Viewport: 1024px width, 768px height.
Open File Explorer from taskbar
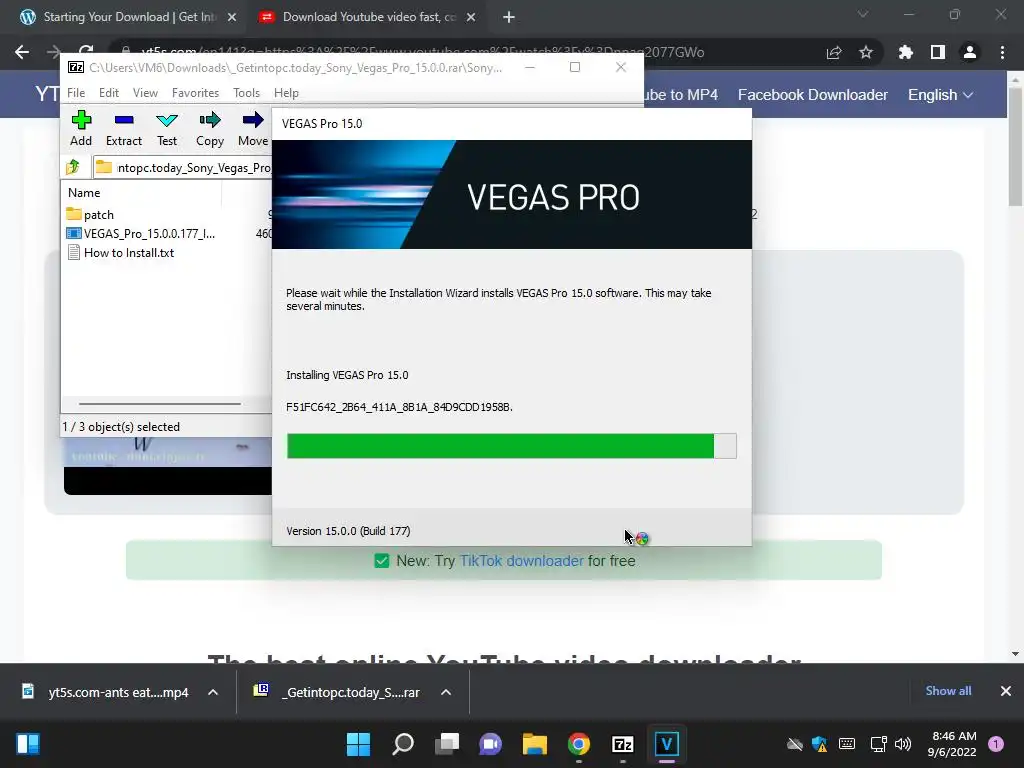point(534,744)
